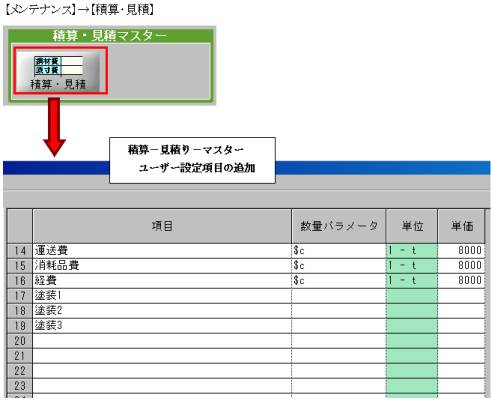Image resolution: width=492 pixels, height=401 pixels.
Task: Click the 積算・見積マスター panel title
Action: (110, 36)
